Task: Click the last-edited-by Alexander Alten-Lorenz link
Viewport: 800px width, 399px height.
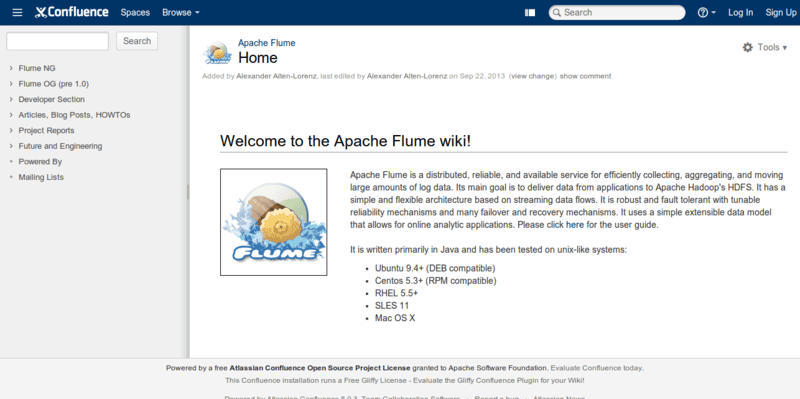Action: pos(407,76)
